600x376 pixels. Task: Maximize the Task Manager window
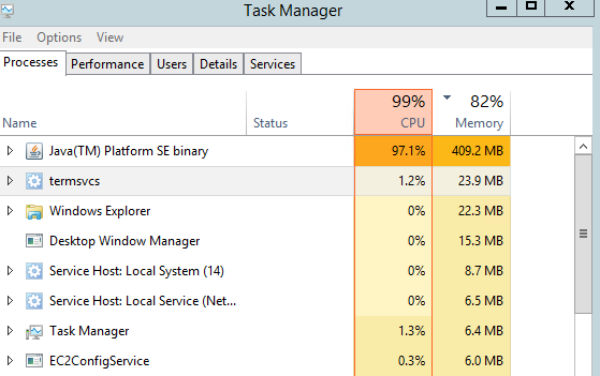coord(531,8)
